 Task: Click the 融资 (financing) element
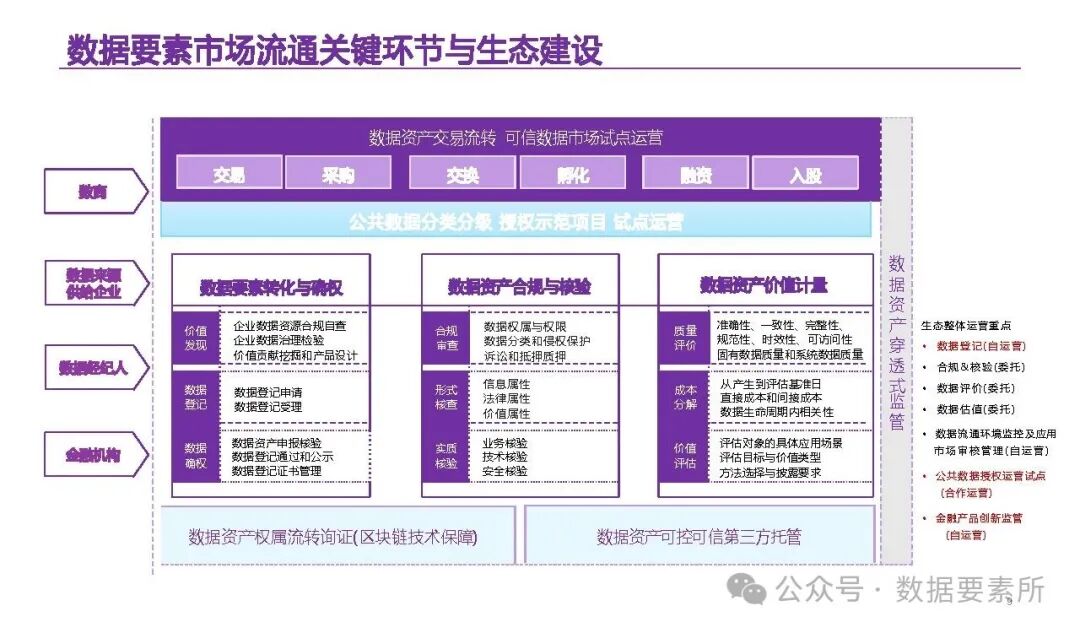(x=695, y=172)
